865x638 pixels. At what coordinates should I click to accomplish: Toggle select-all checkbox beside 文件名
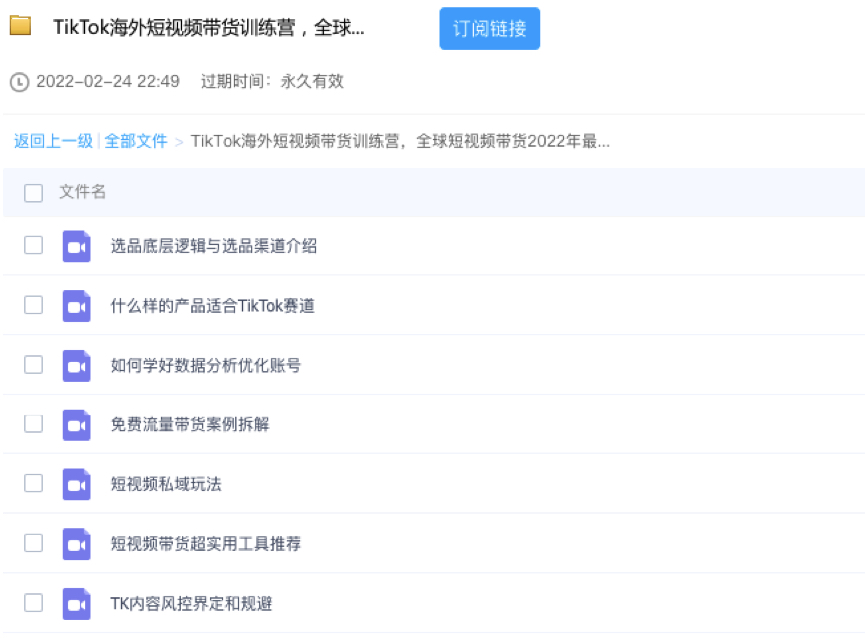click(34, 193)
